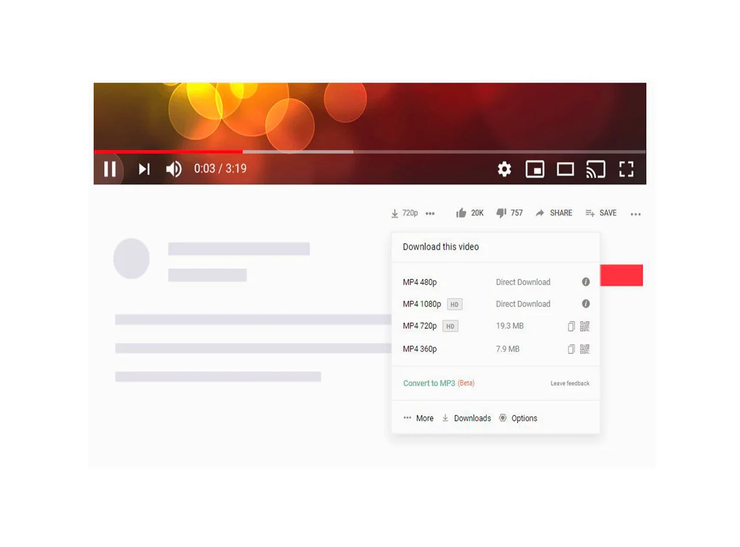740x547 pixels.
Task: Expand the More options in the panel
Action: click(419, 418)
